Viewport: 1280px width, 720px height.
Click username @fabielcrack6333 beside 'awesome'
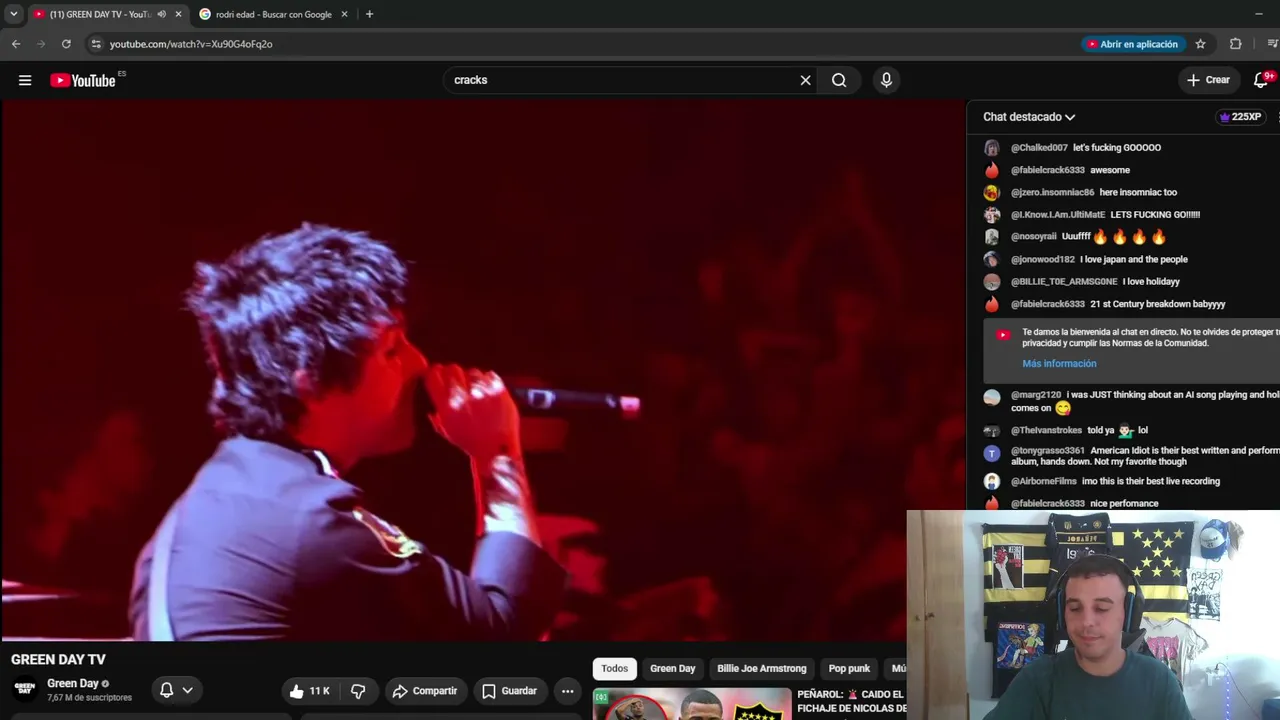pos(1048,170)
